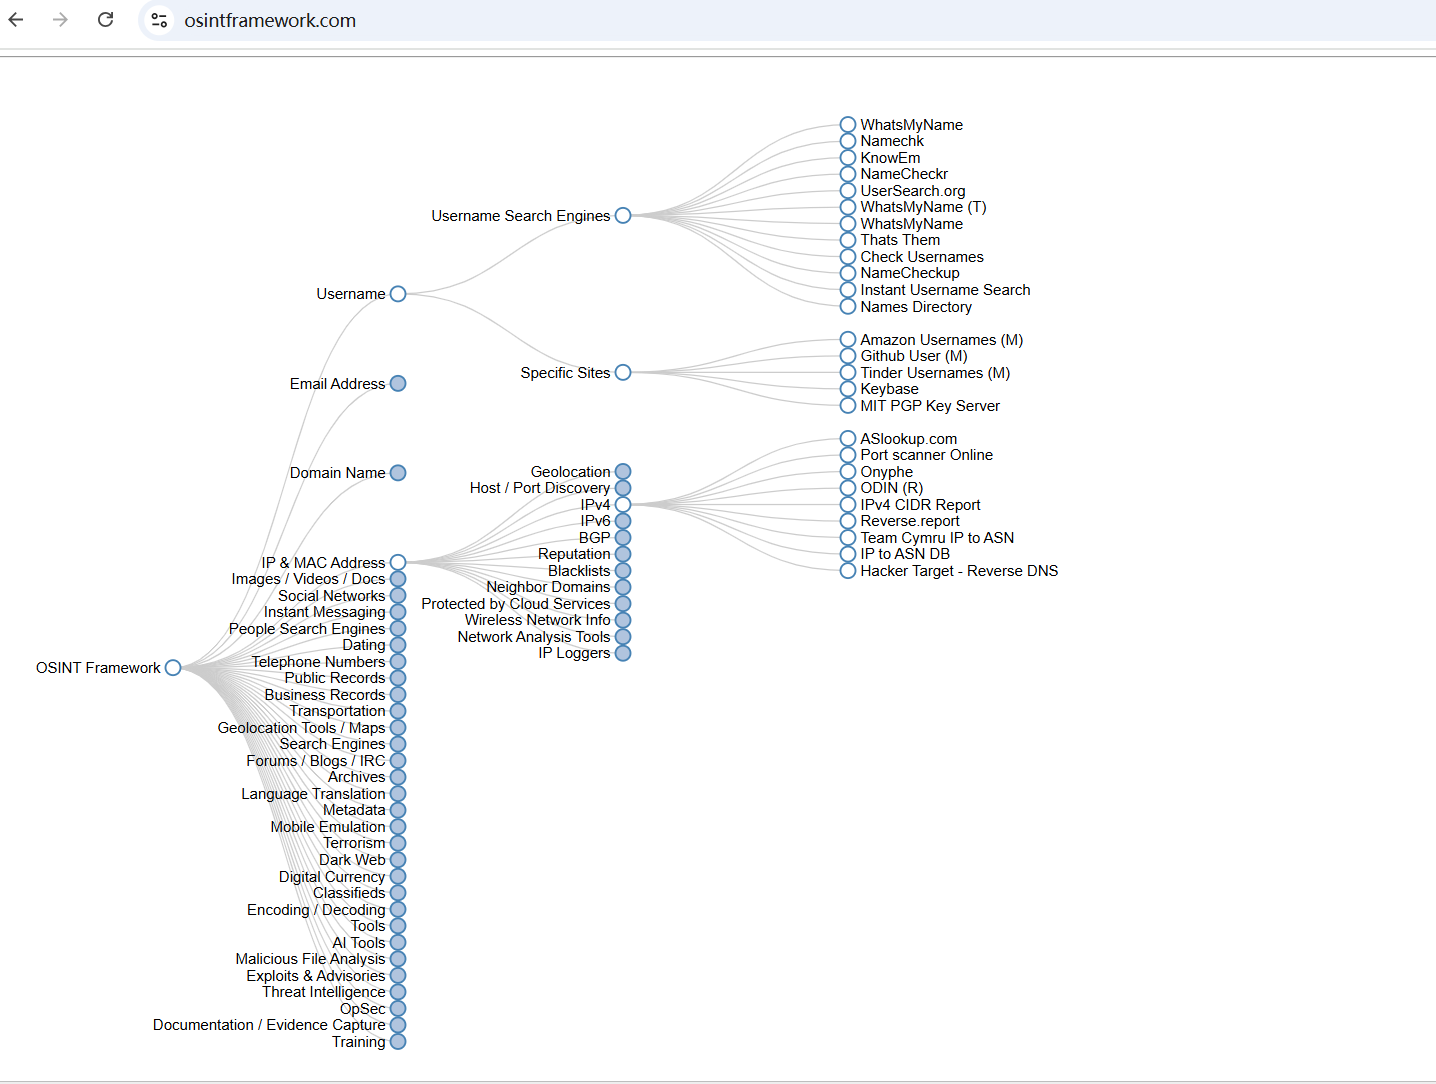Collapse the IPv4 node
The height and width of the screenshot is (1084, 1436).
click(x=623, y=505)
